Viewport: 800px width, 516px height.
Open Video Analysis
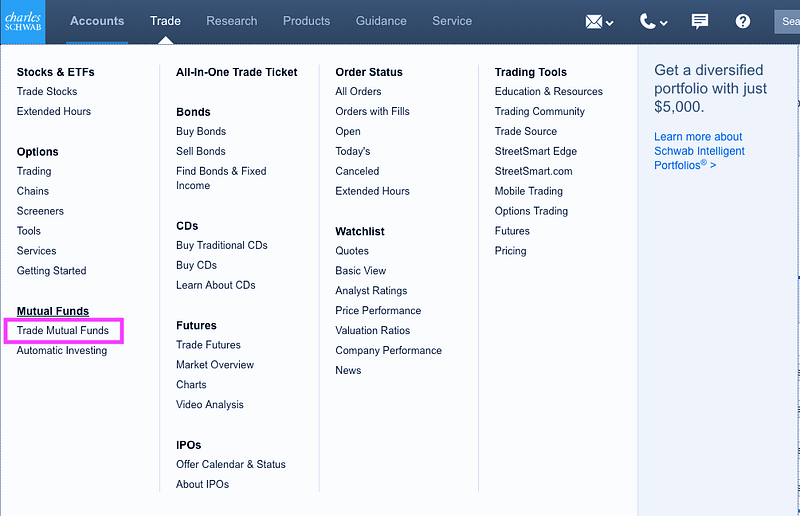tap(210, 404)
